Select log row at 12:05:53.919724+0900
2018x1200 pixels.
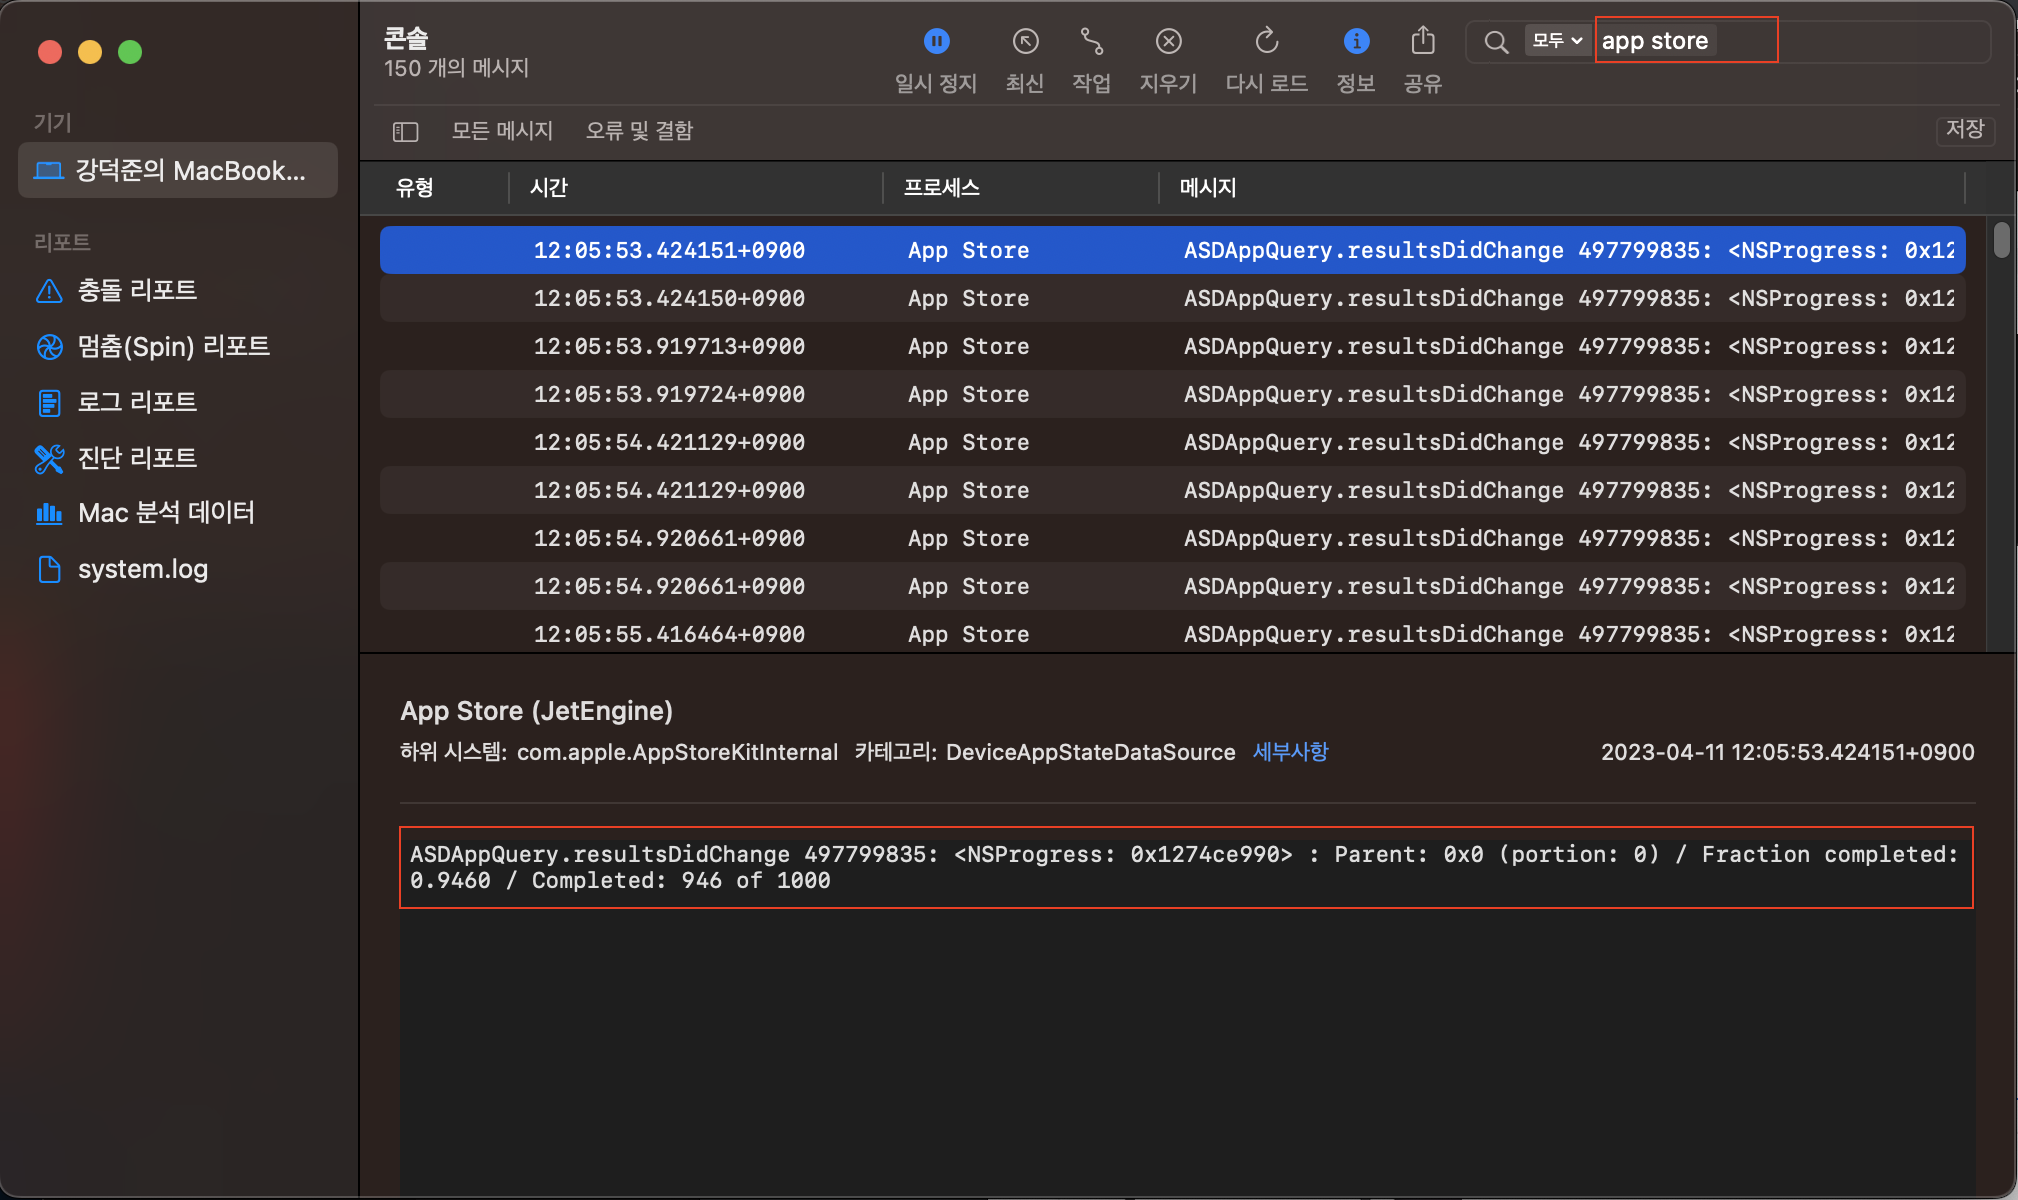coord(1172,394)
